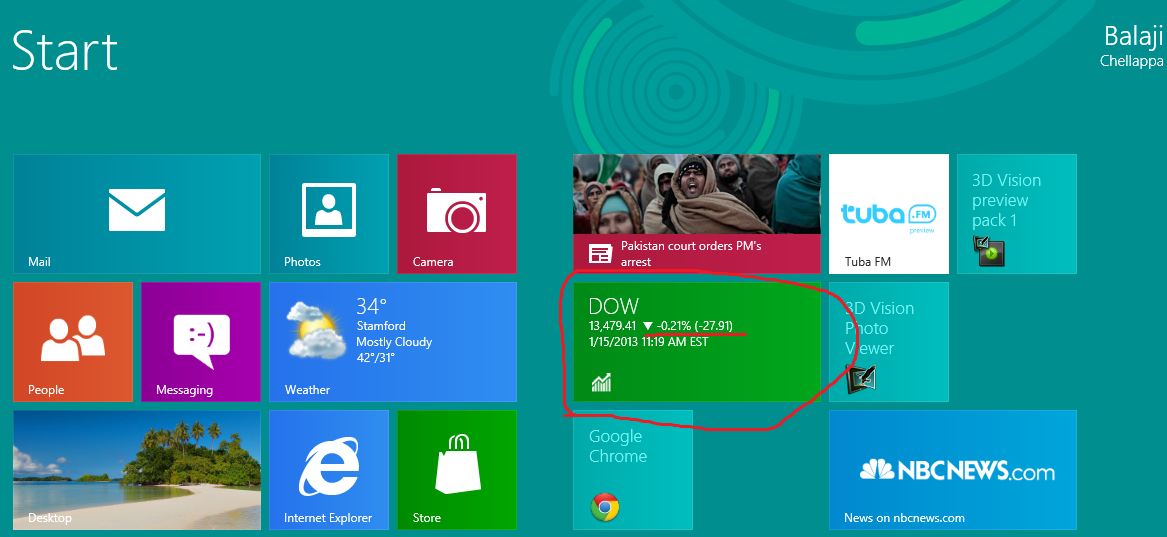Open the news tile about Pakistan court
The height and width of the screenshot is (537, 1167).
(697, 213)
